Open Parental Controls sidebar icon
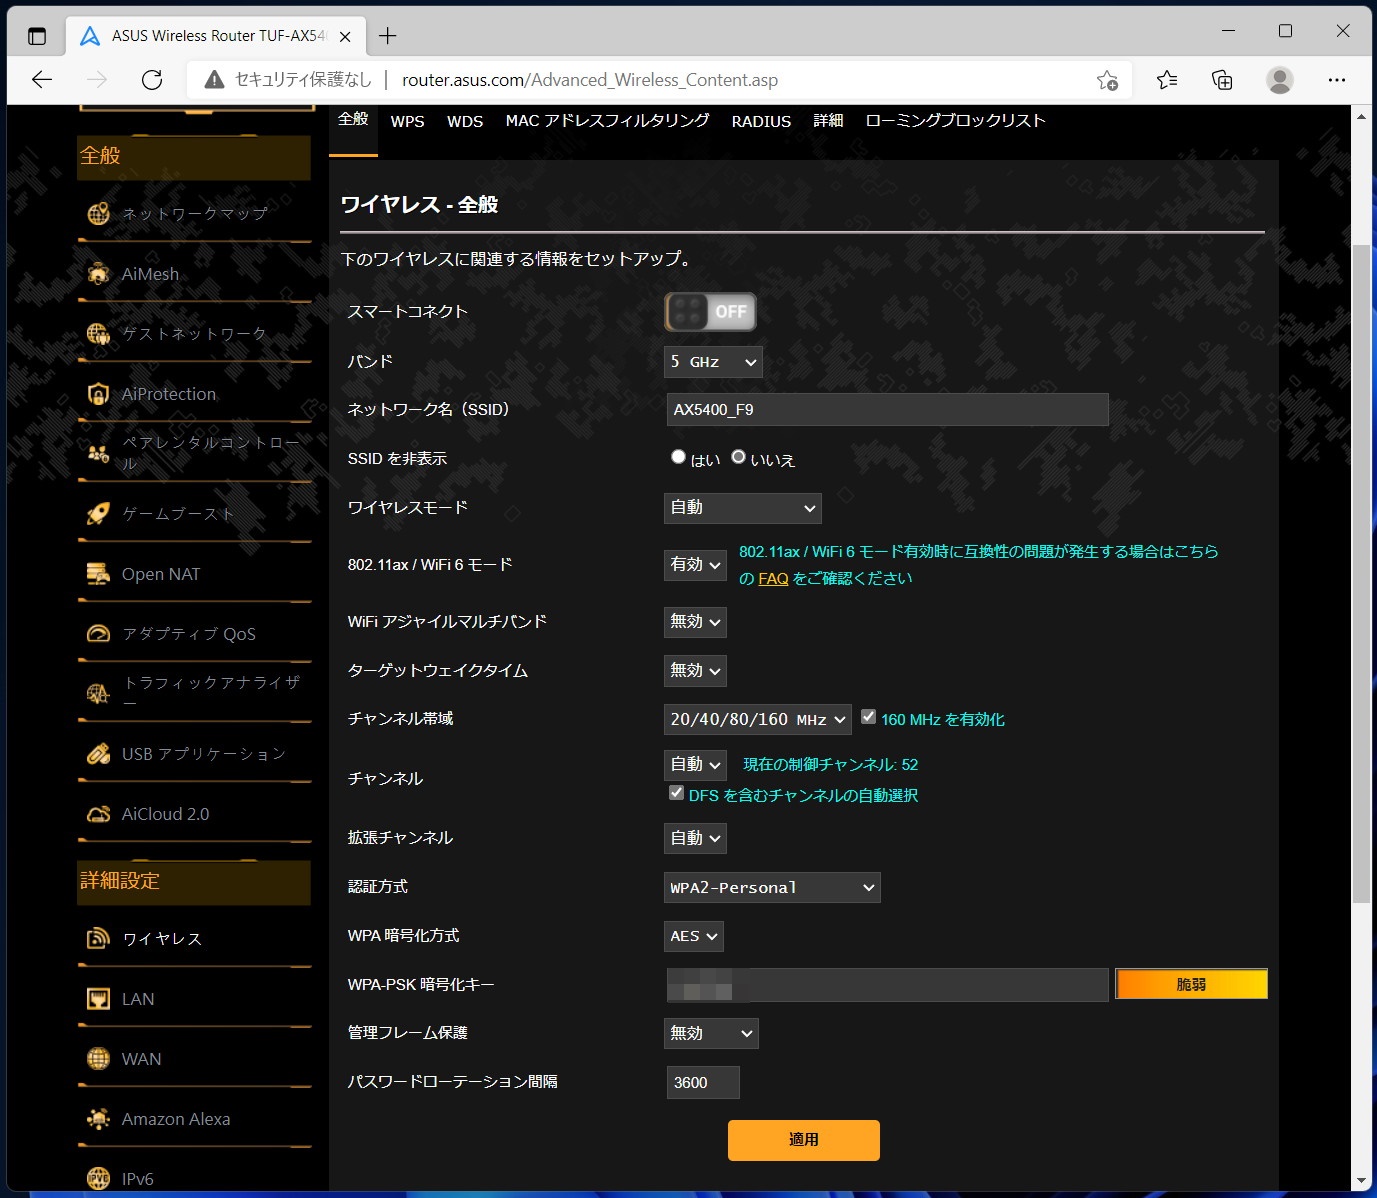This screenshot has height=1198, width=1377. [98, 453]
